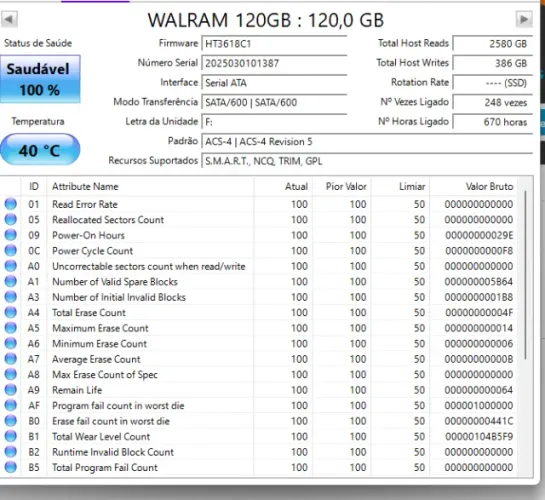Click the Total Host Writes value 386 GB

coord(493,63)
